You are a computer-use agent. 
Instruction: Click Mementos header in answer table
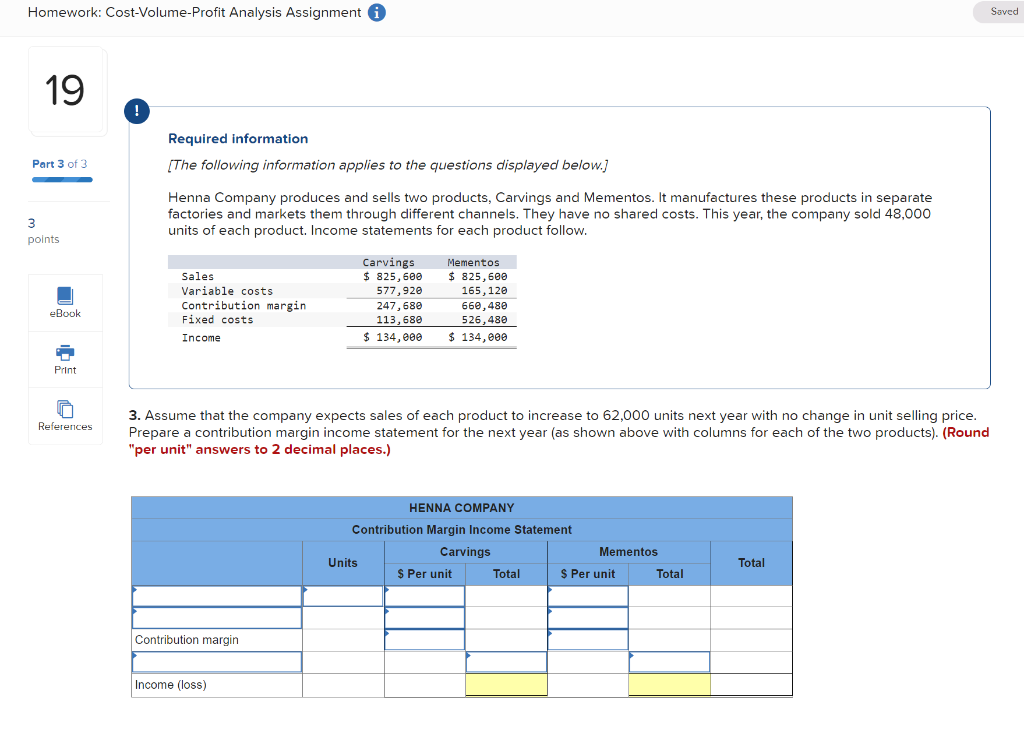click(x=628, y=552)
